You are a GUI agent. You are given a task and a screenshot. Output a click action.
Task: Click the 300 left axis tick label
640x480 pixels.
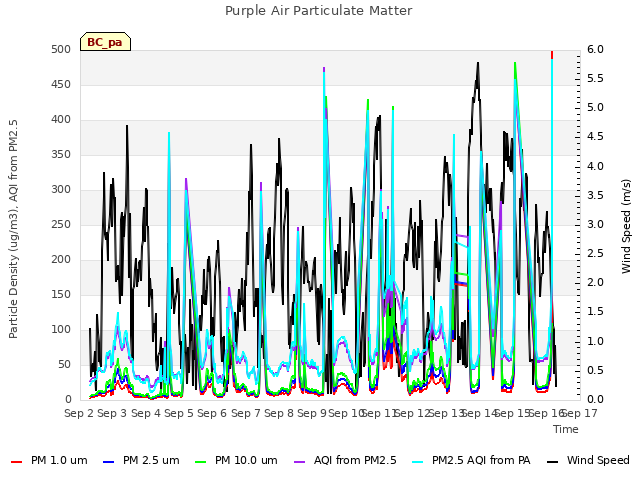61,190
